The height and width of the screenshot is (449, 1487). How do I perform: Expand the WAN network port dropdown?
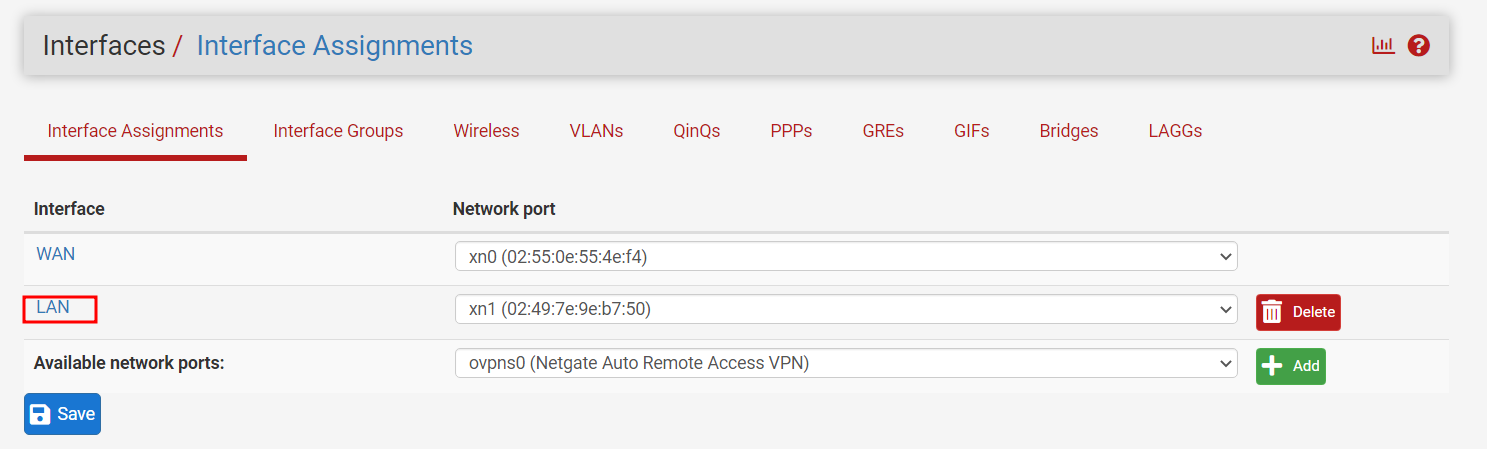pos(846,257)
